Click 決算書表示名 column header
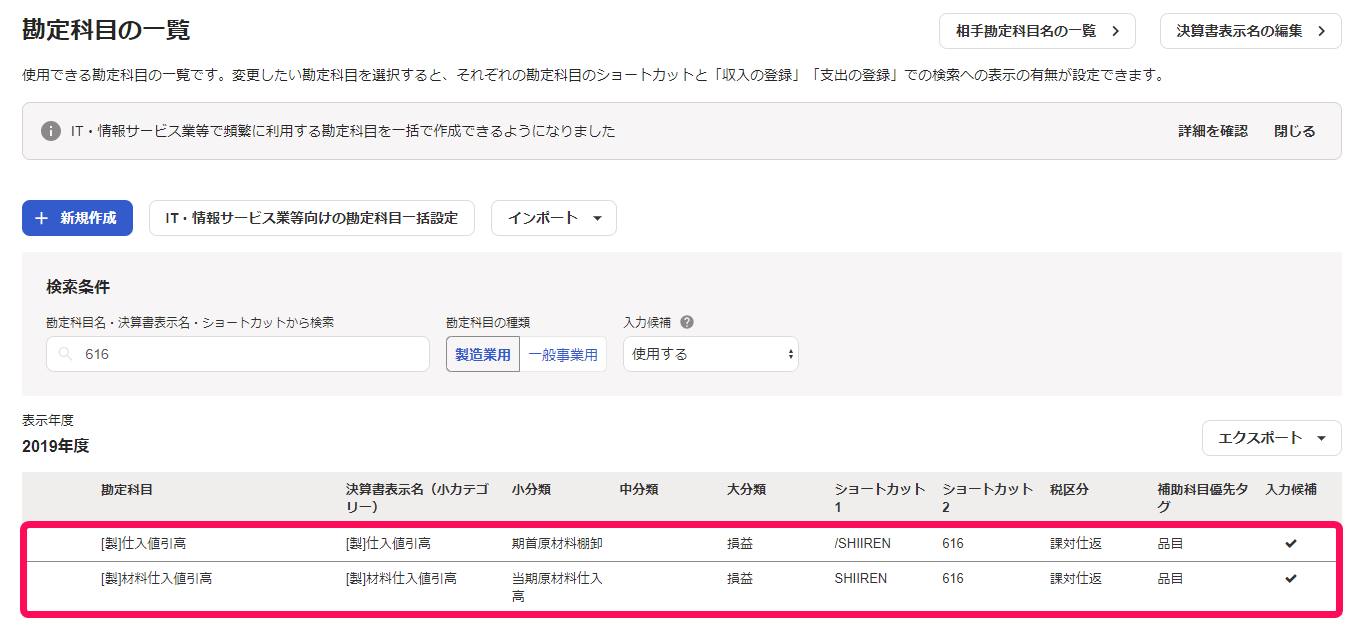Screen dimensions: 1363x633 417,498
